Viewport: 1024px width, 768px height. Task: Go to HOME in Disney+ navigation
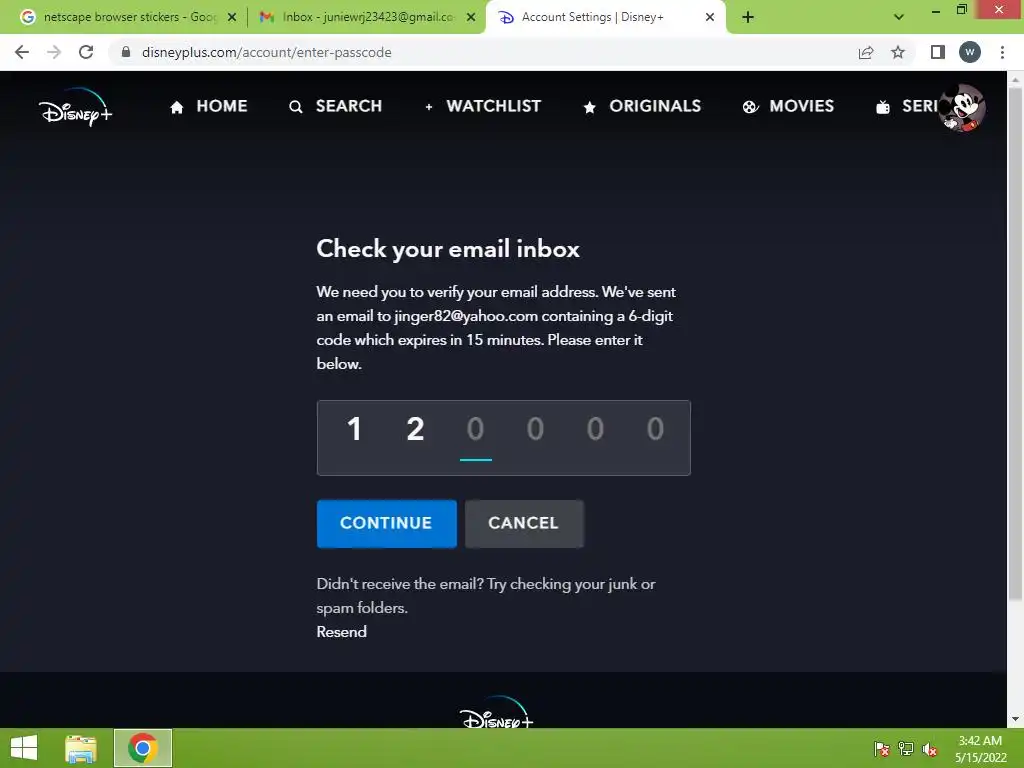(x=208, y=106)
